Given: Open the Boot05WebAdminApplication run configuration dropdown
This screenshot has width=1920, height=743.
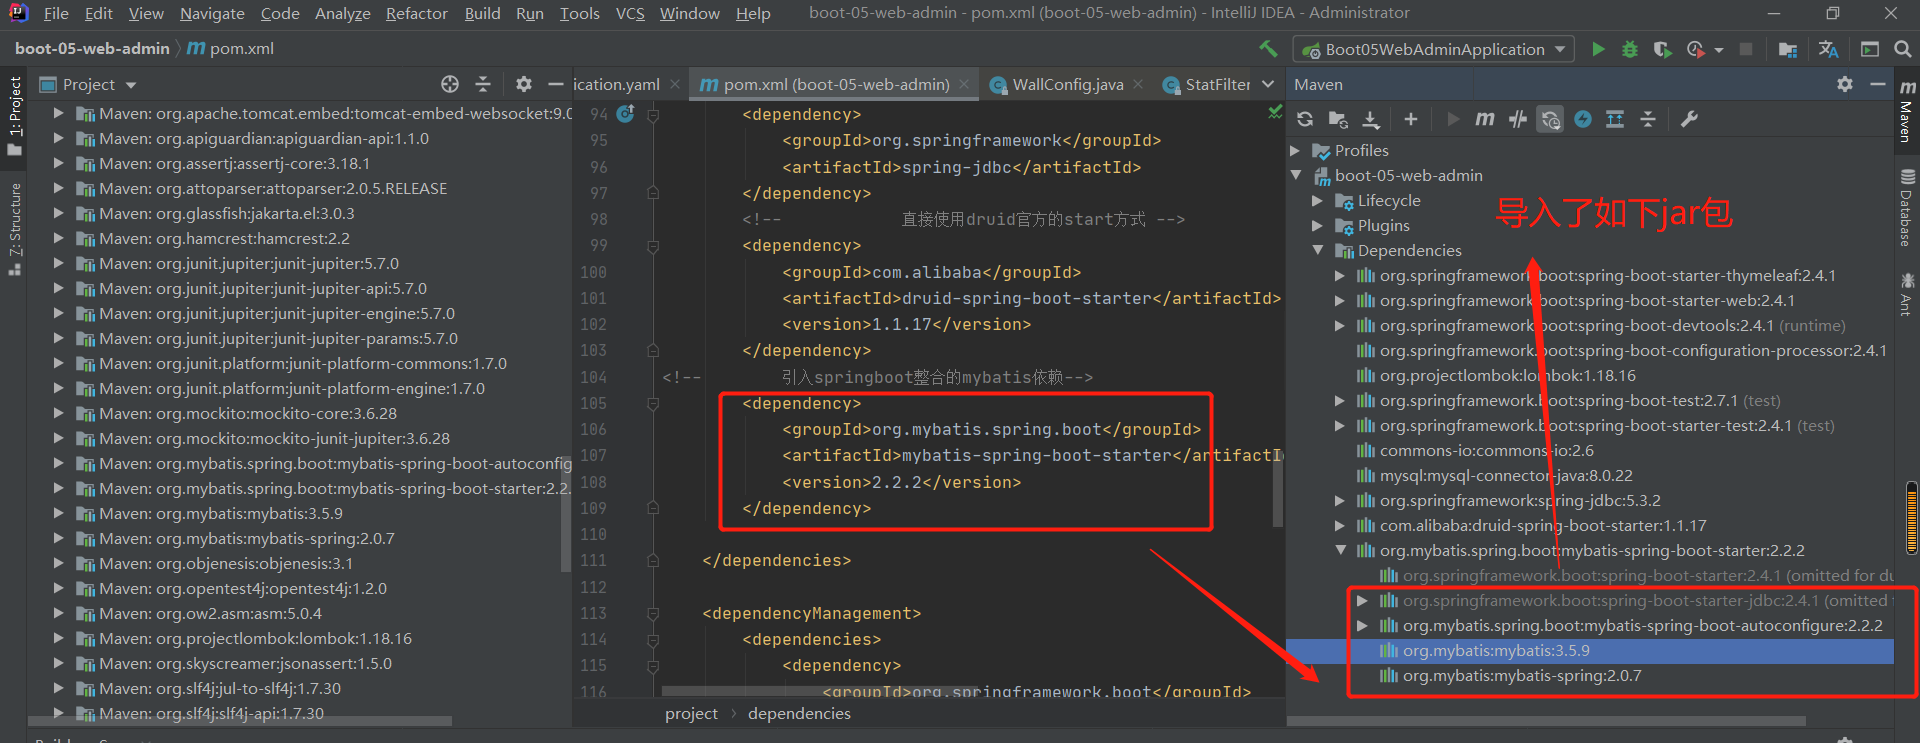Looking at the screenshot, I should [1434, 49].
